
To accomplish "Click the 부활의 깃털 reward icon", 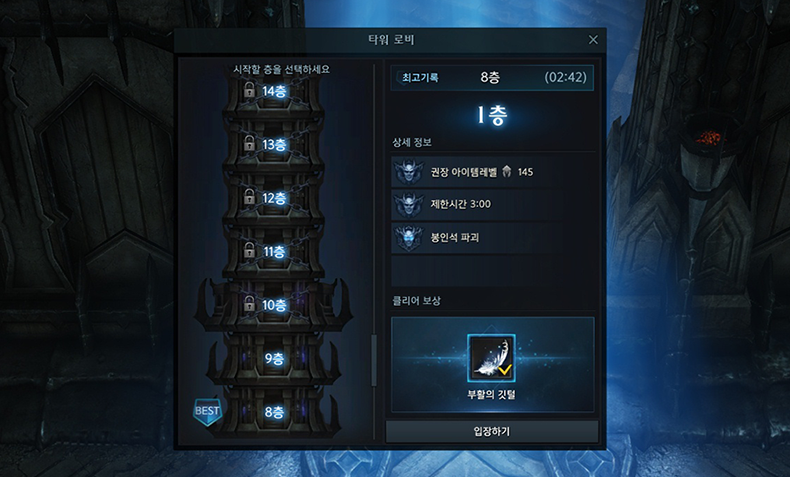I will pos(491,358).
